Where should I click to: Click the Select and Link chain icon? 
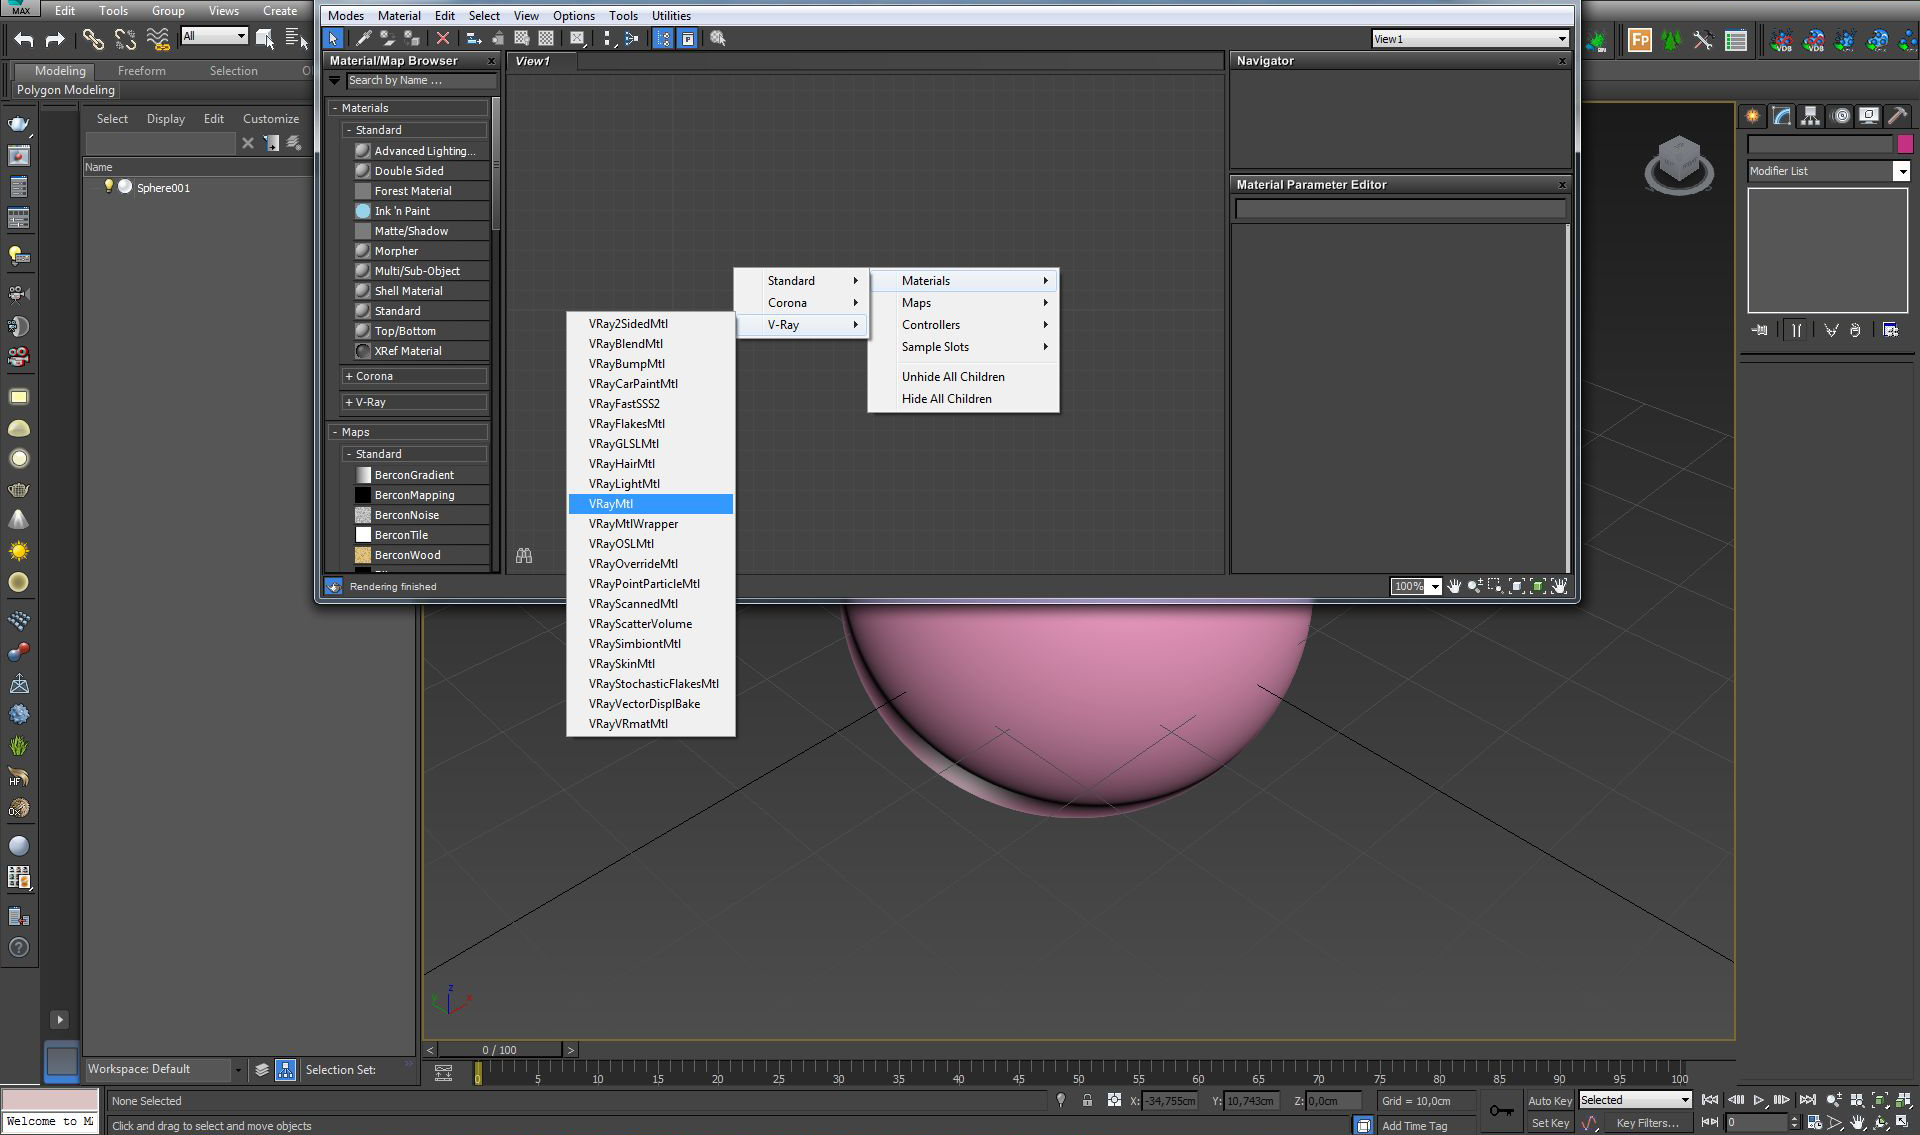93,39
